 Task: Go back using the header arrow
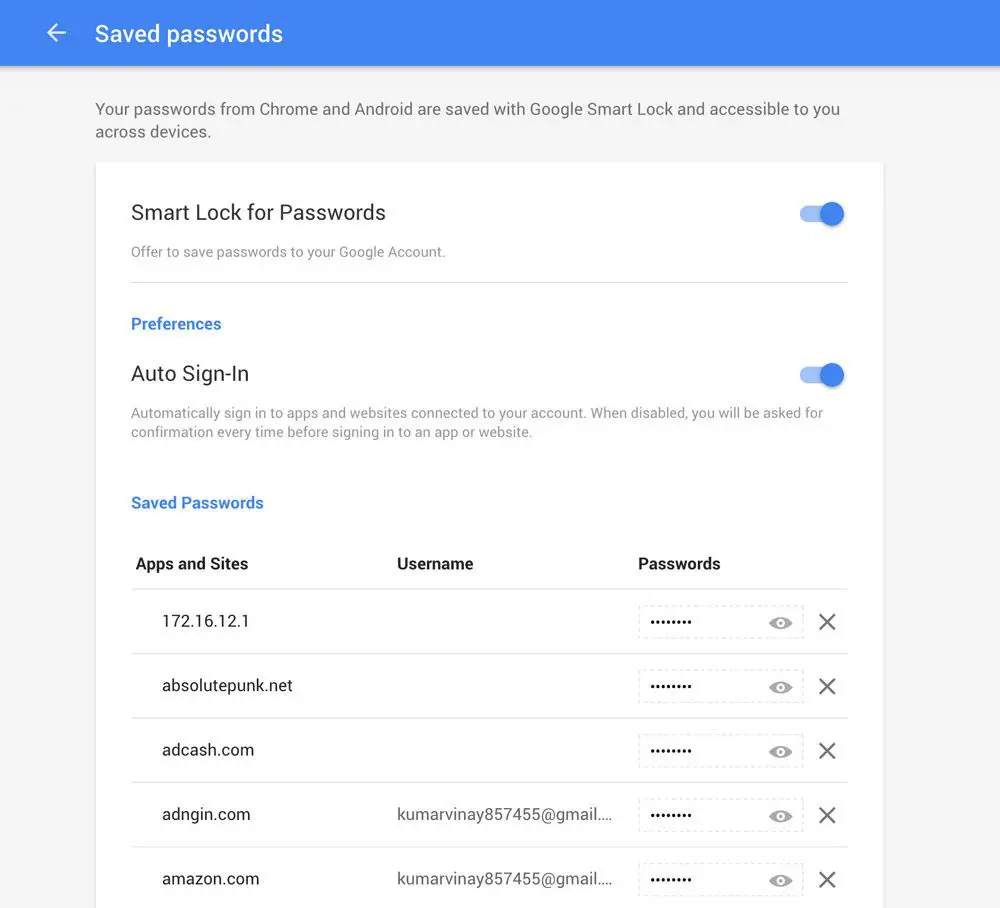(x=56, y=33)
